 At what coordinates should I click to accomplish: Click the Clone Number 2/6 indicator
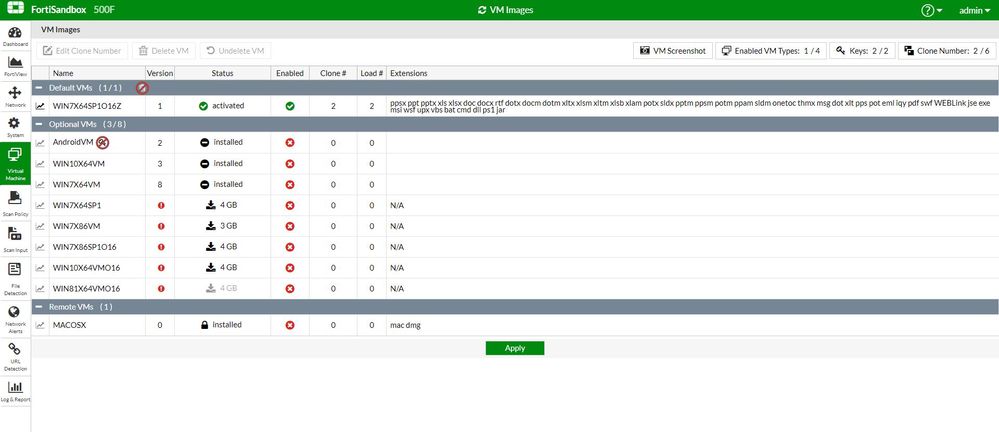pyautogui.click(x=947, y=51)
